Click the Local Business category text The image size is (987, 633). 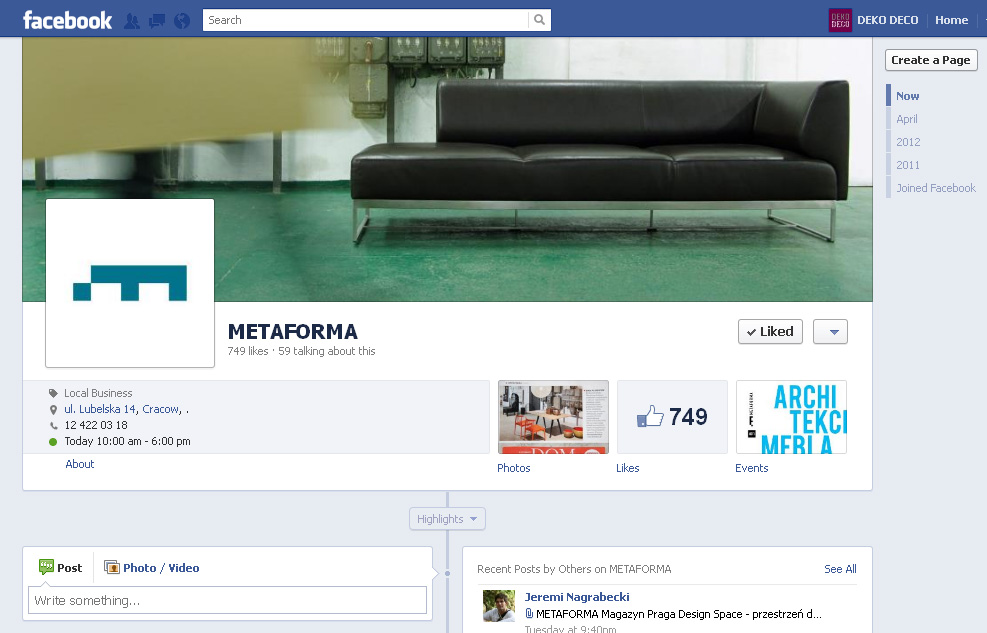coord(98,393)
